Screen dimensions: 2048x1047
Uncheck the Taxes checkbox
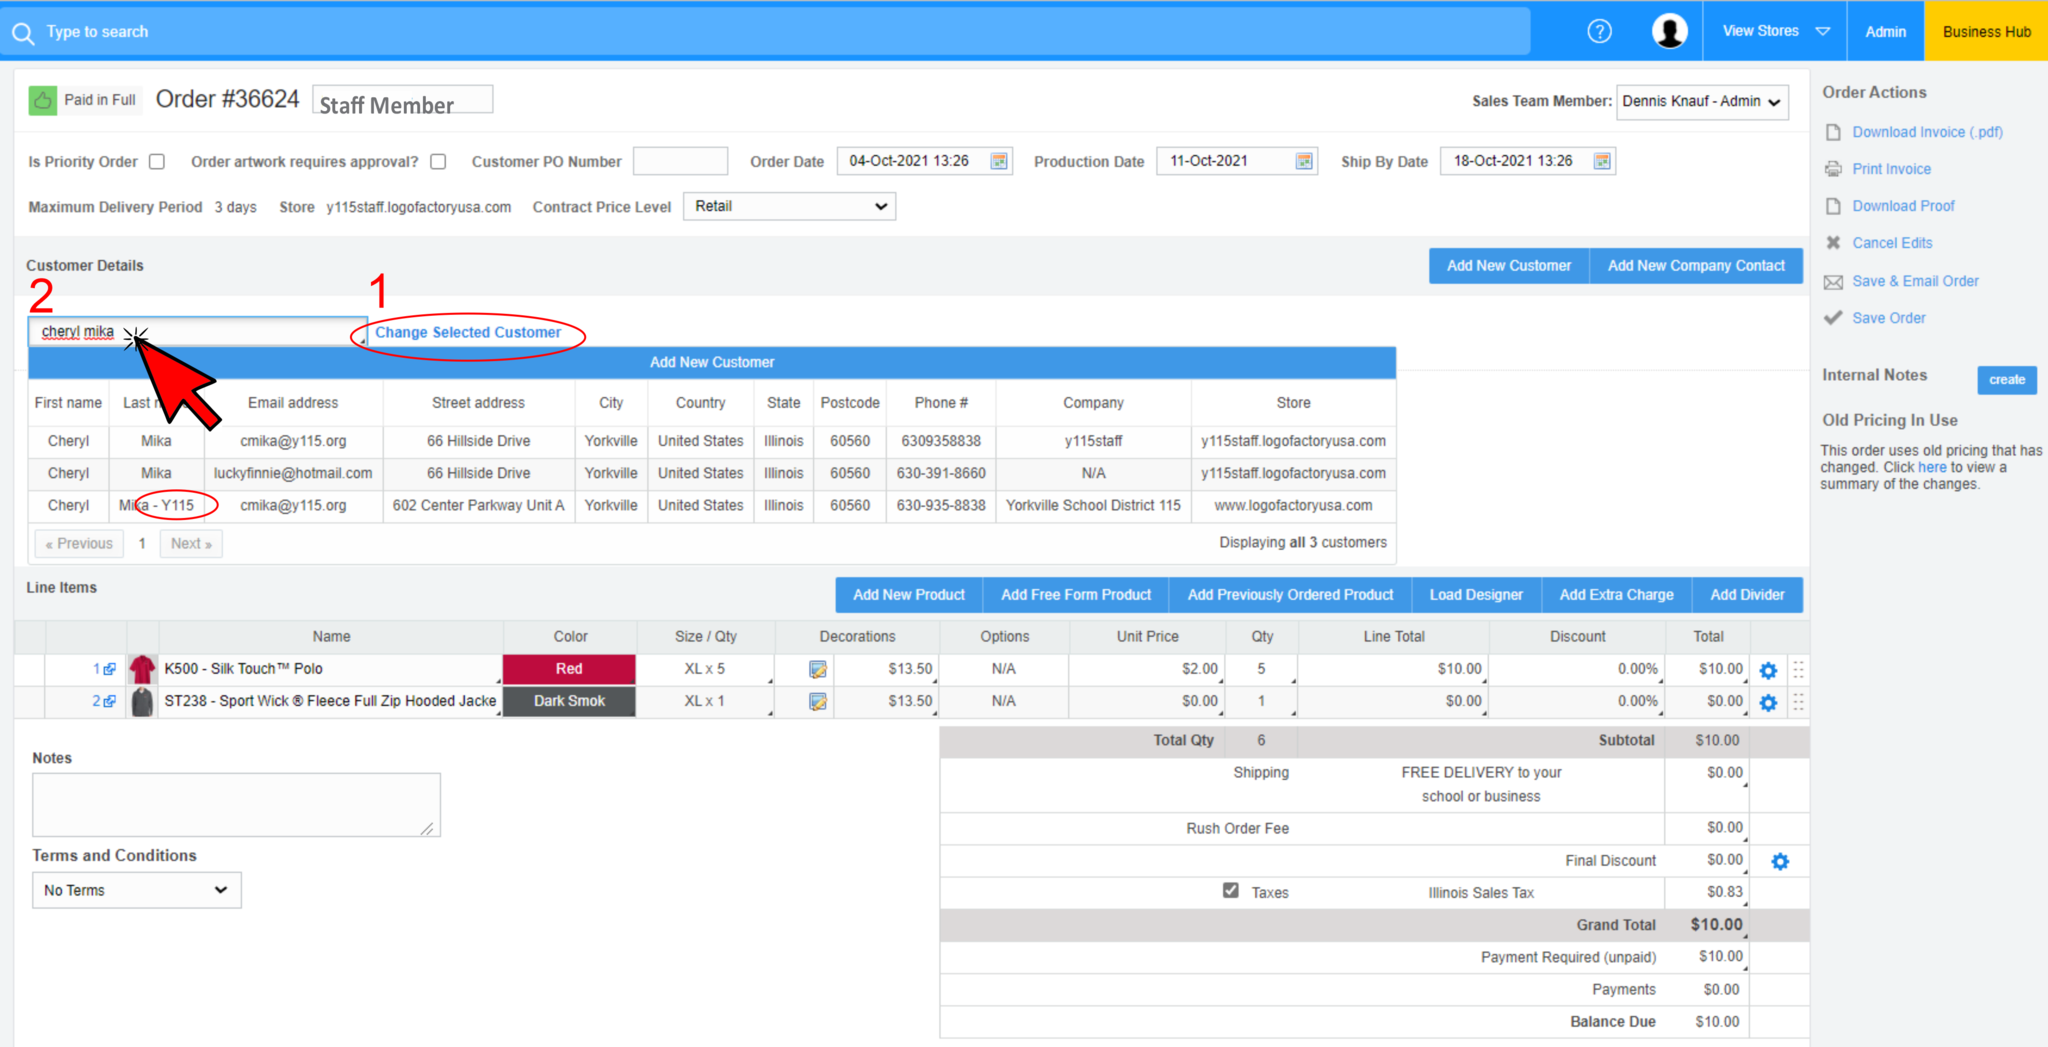1230,890
